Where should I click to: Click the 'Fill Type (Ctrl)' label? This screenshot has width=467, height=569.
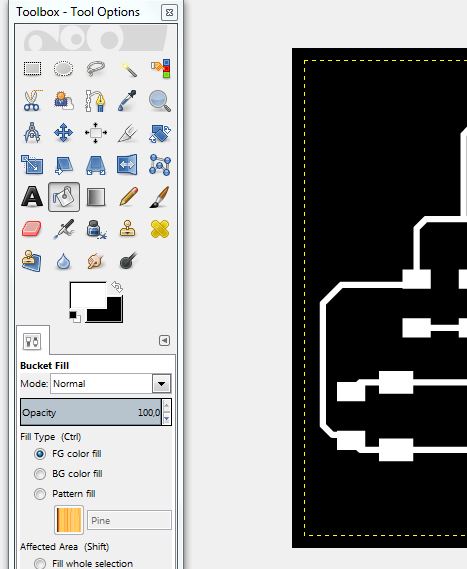(x=50, y=437)
